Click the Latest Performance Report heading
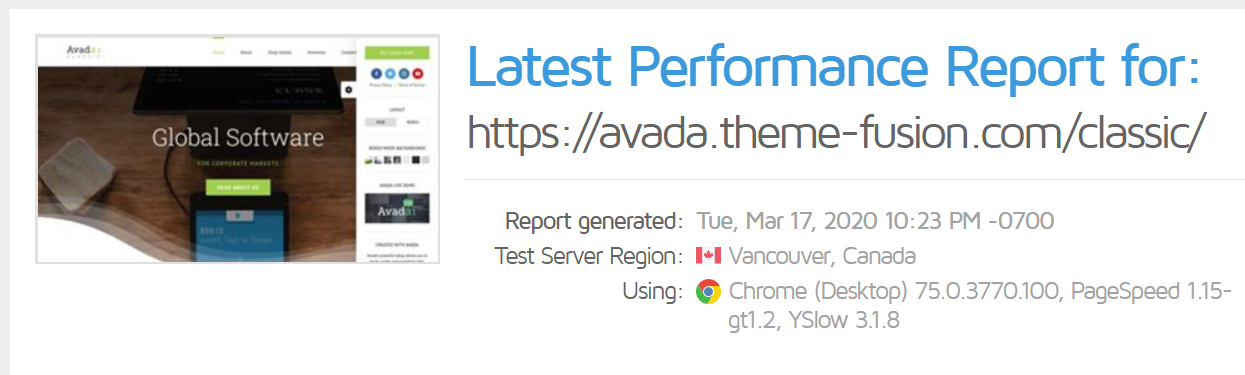Screen dimensions: 1245x375 [x=833, y=64]
